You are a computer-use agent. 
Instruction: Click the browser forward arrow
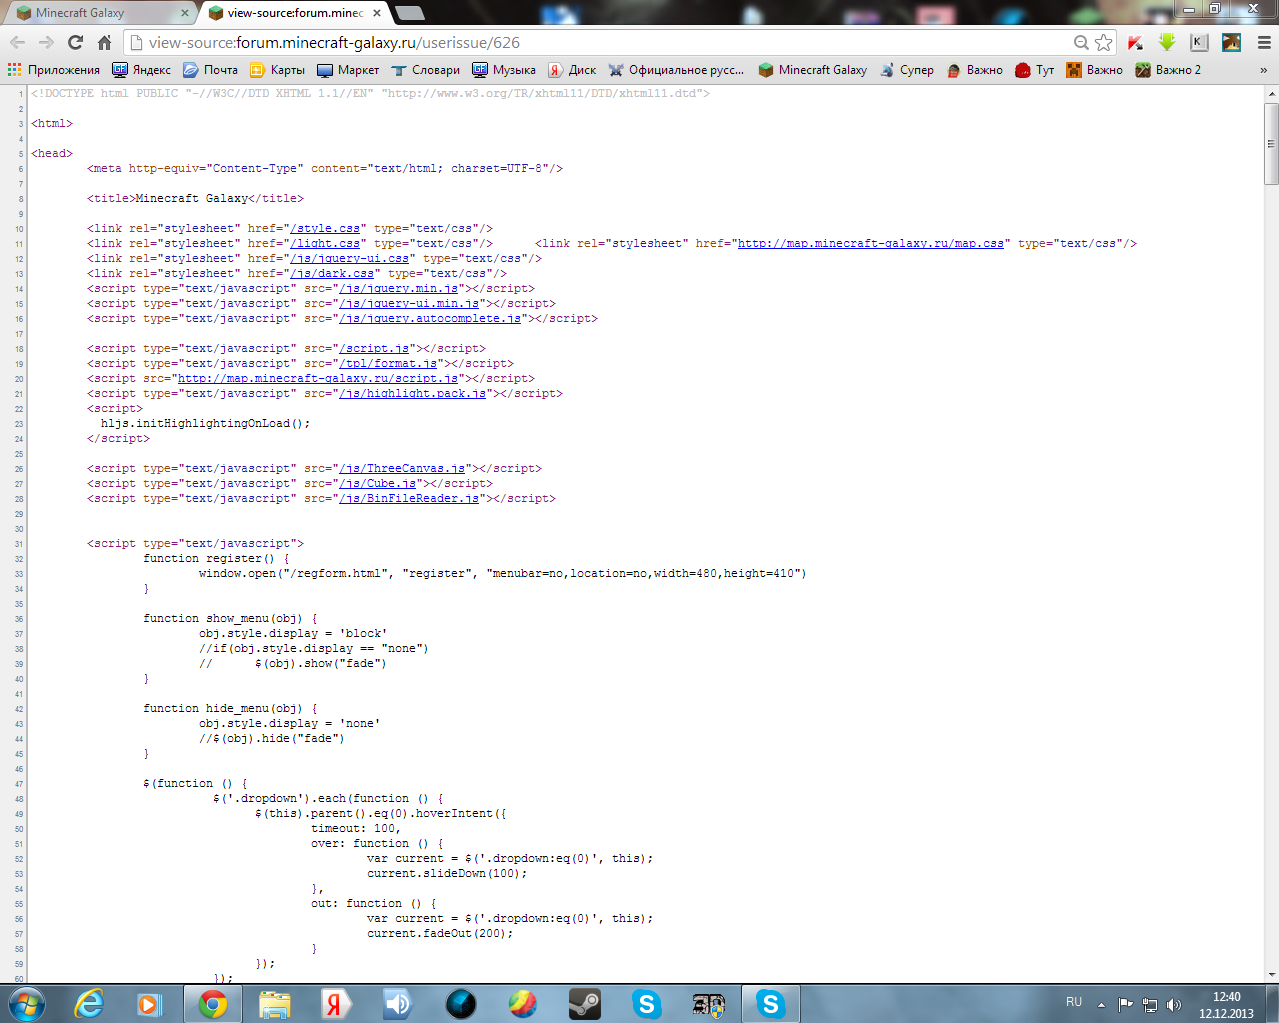[x=46, y=42]
